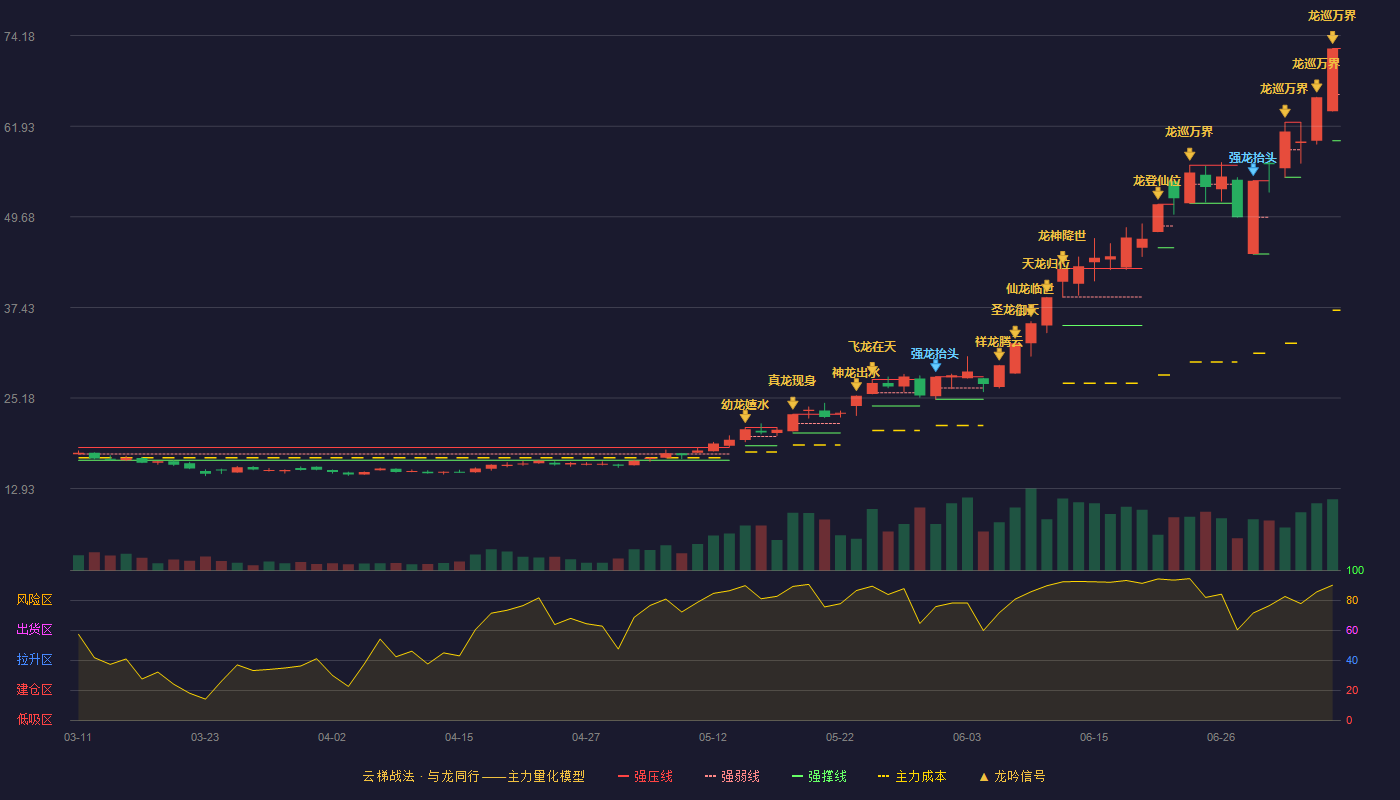Click the 05-12 date label
Viewport: 1400px width, 800px height.
pos(713,737)
